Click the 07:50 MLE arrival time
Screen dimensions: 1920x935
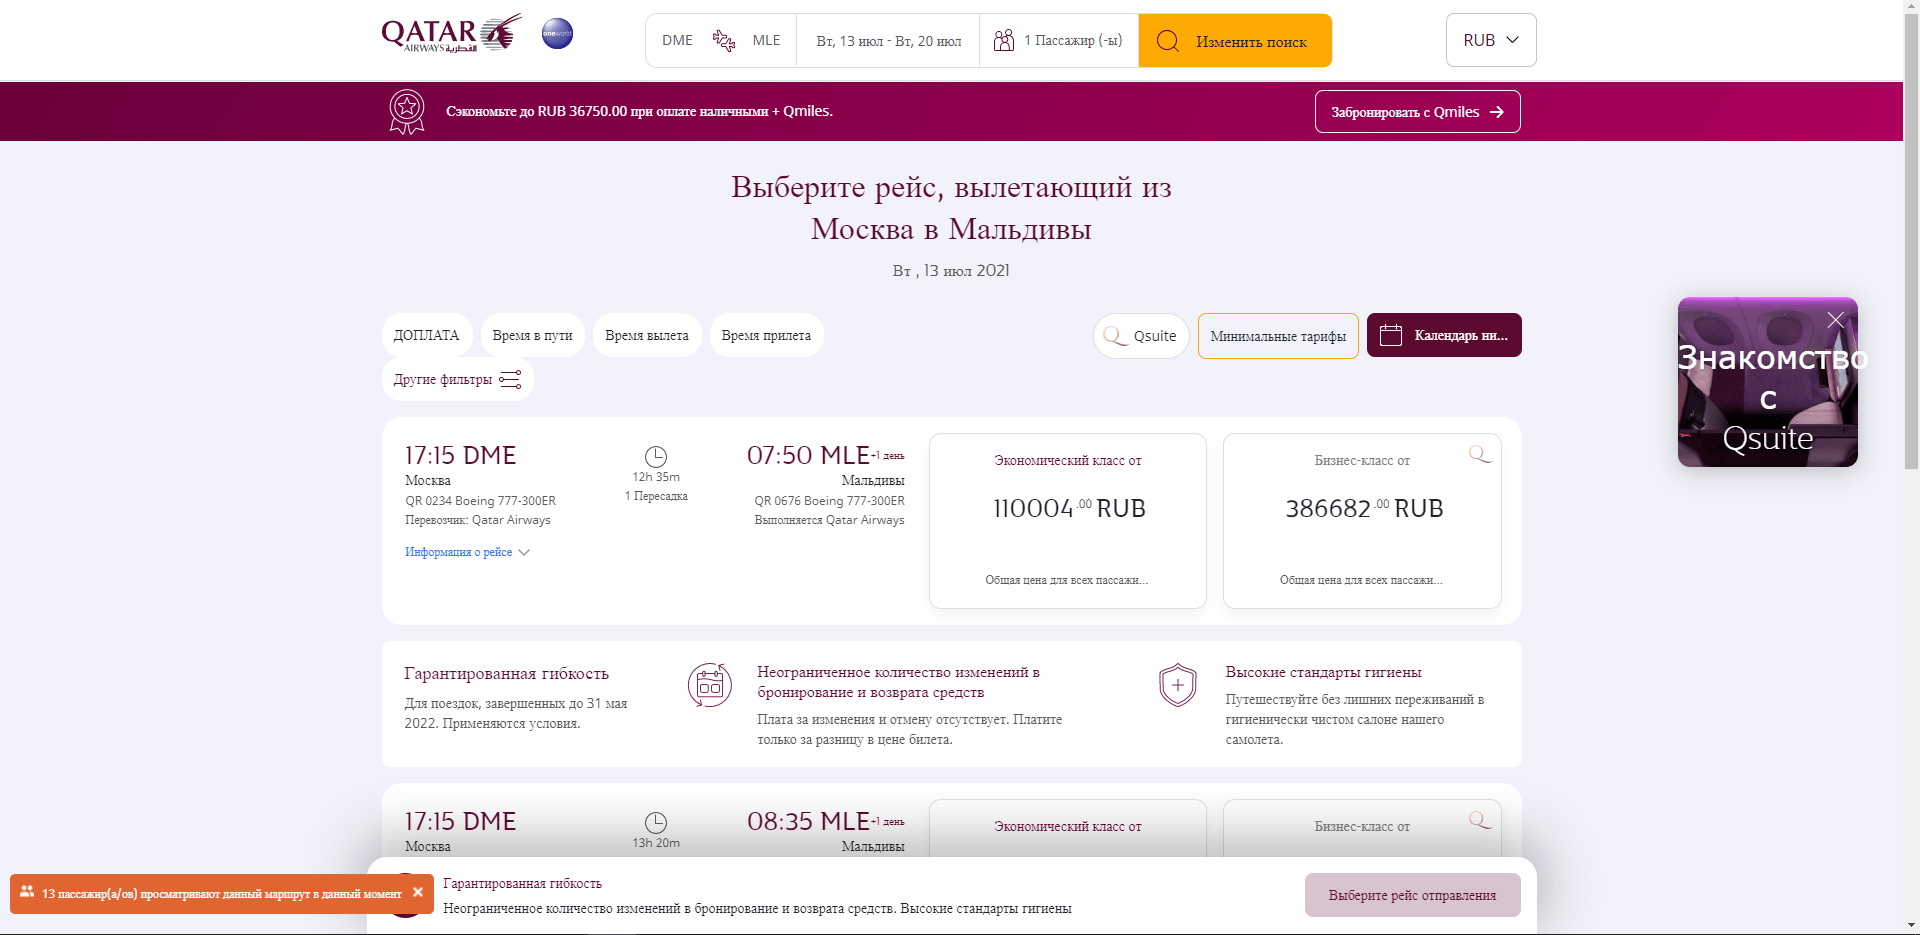click(x=808, y=455)
